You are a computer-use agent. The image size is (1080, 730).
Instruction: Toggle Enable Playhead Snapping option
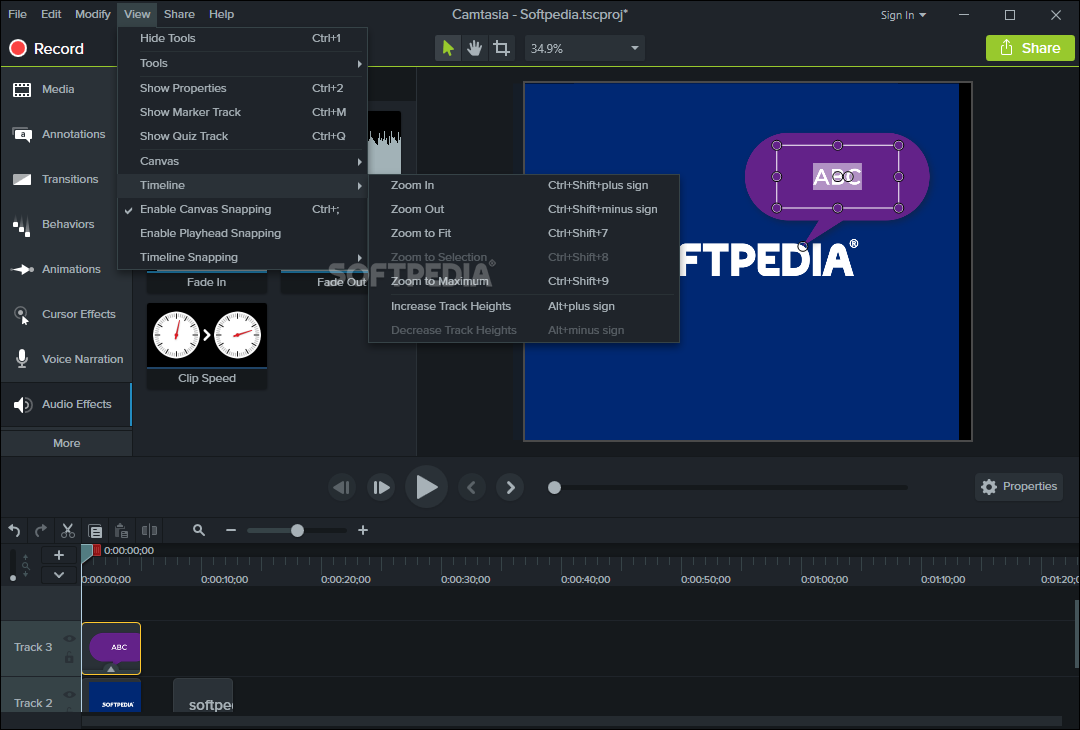tap(242, 233)
